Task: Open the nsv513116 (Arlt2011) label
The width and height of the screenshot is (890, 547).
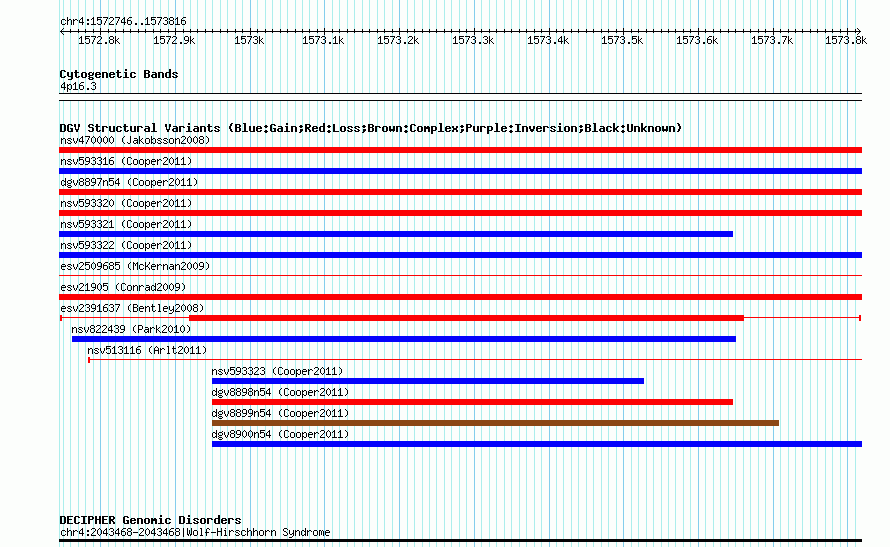Action: click(x=147, y=350)
